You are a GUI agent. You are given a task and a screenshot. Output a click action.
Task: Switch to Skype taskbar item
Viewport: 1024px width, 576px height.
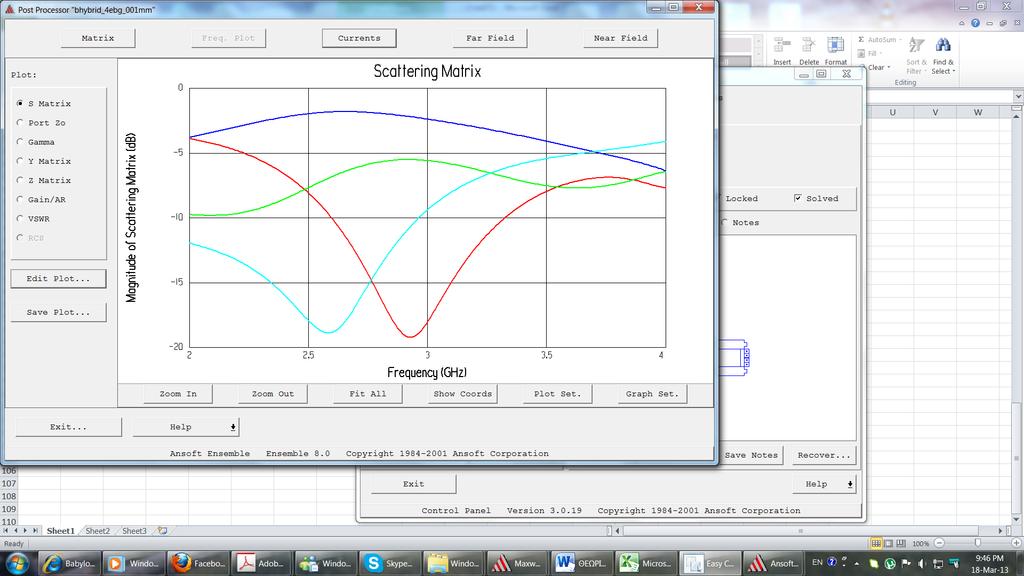[389, 563]
